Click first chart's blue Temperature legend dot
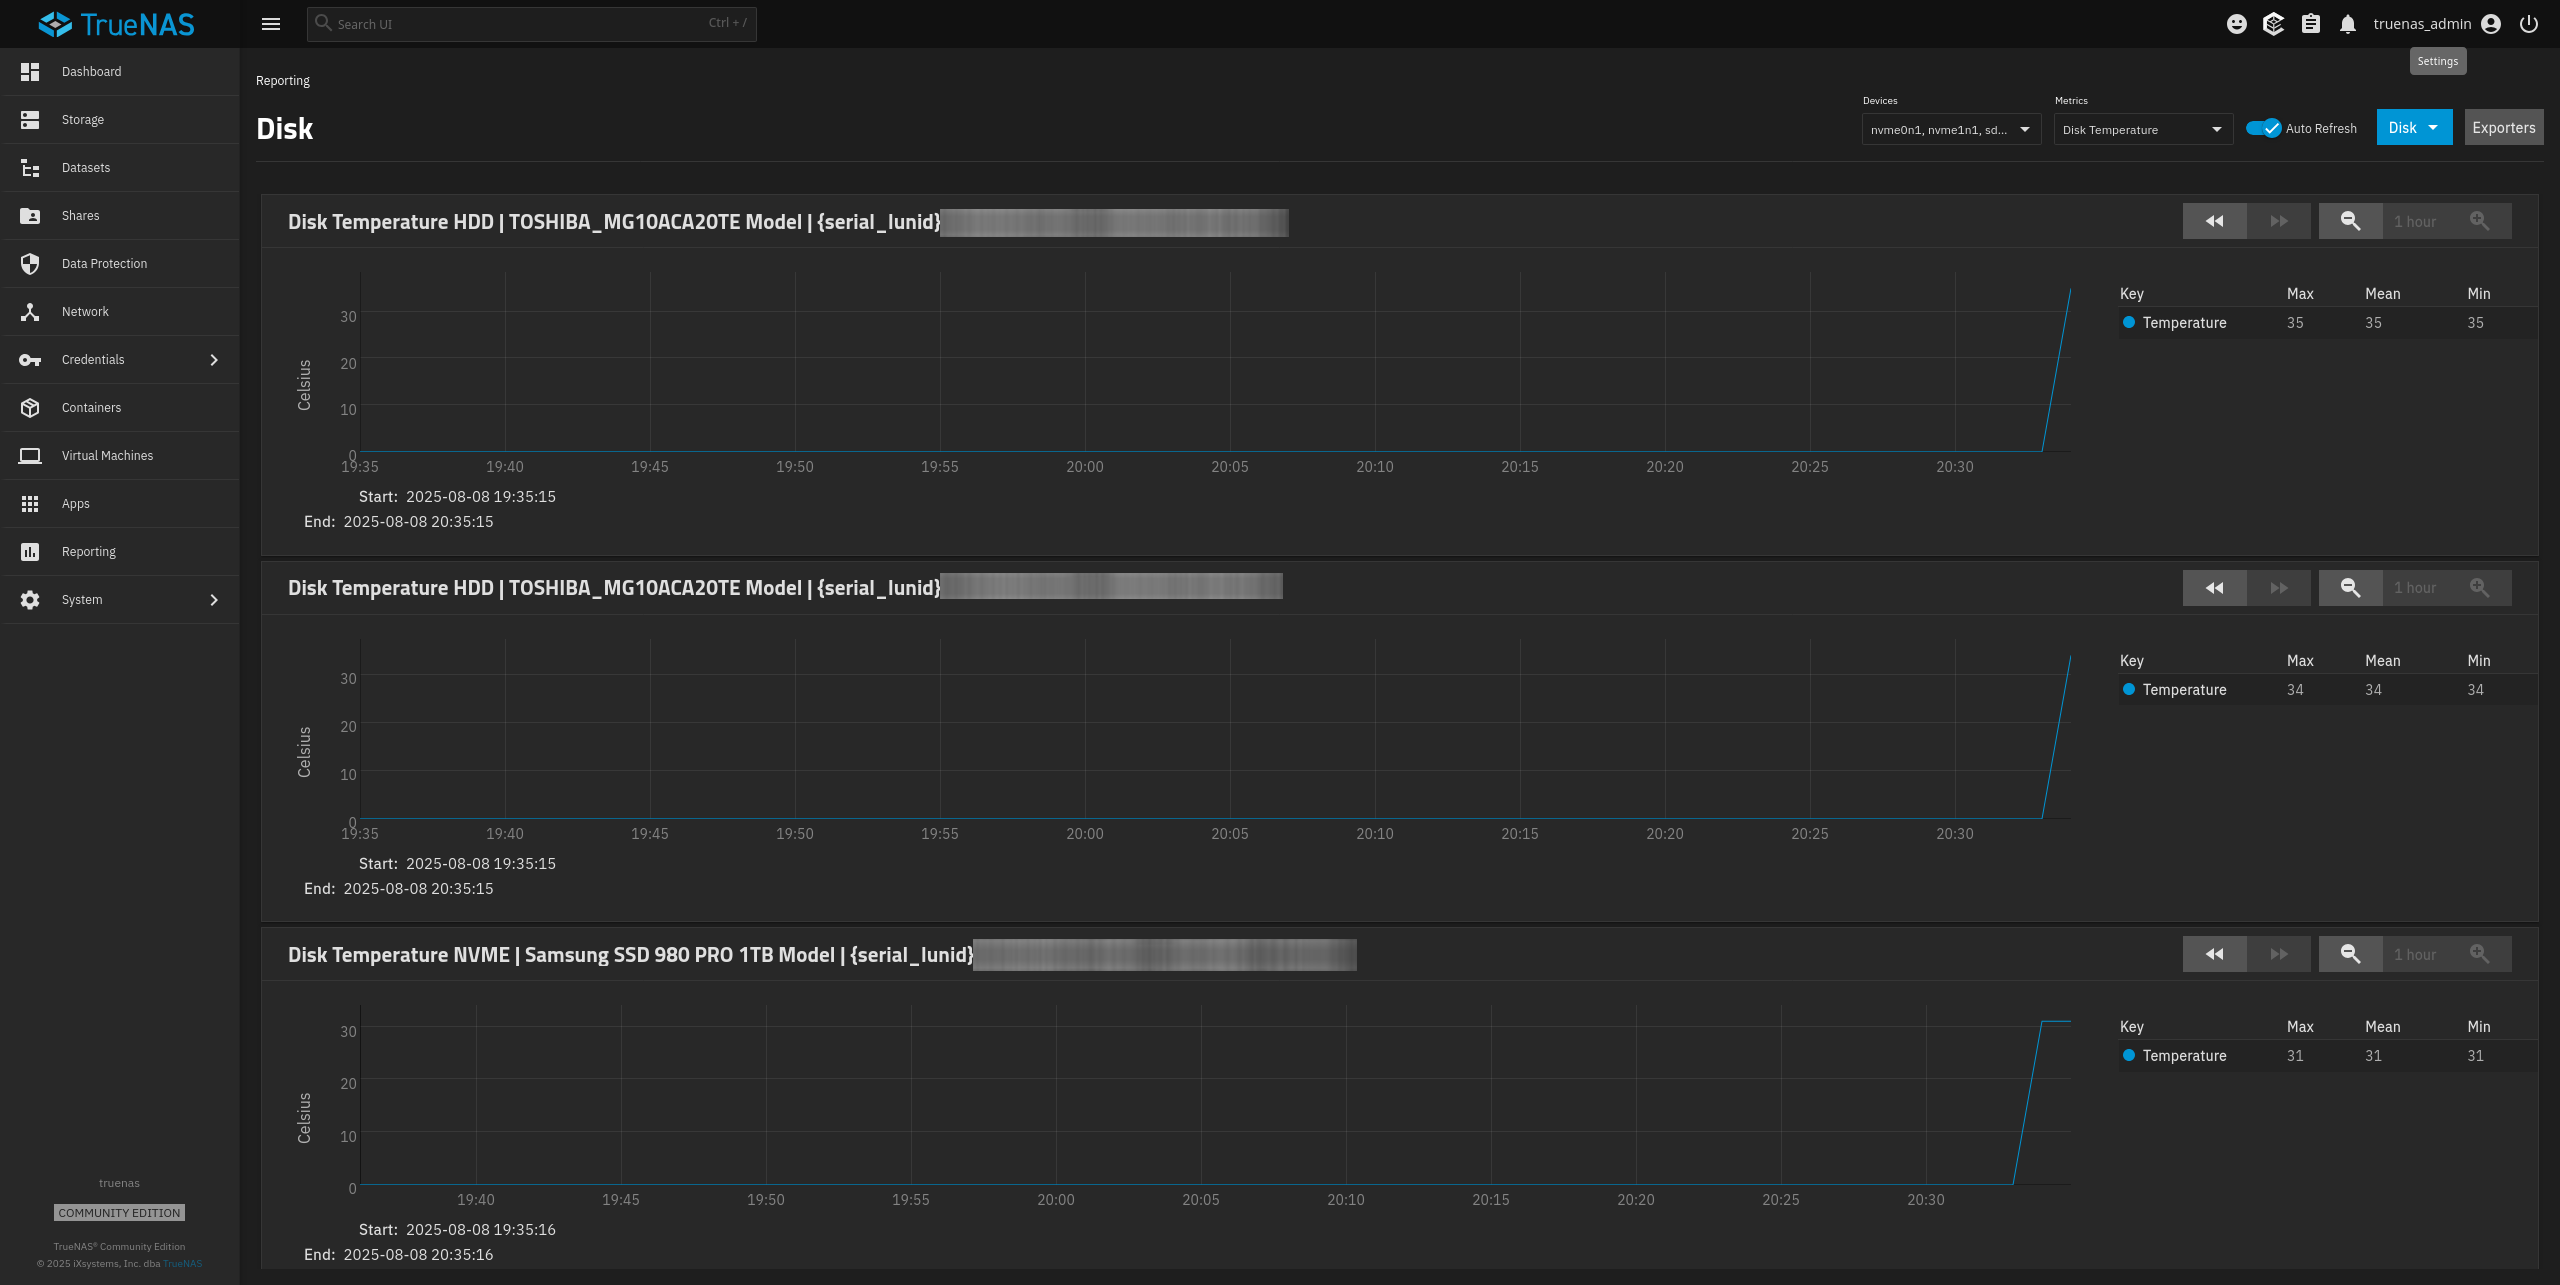This screenshot has width=2560, height=1285. tap(2129, 322)
